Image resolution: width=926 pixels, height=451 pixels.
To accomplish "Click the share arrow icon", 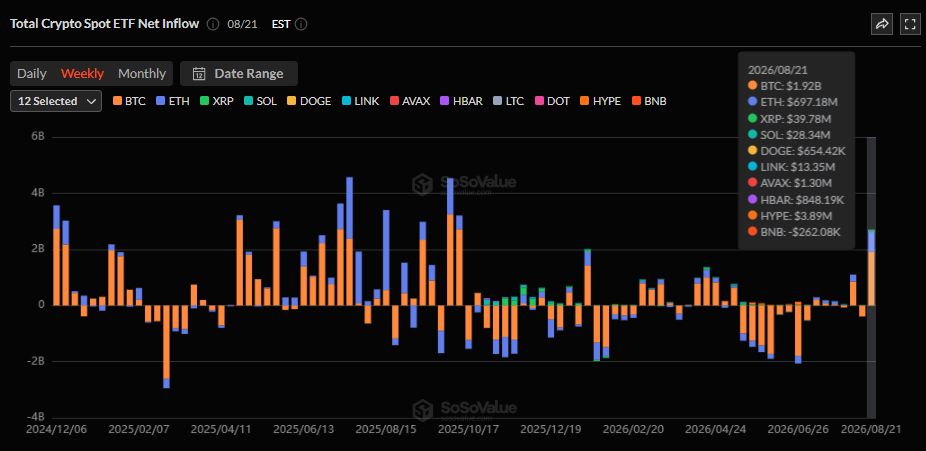I will tap(882, 24).
